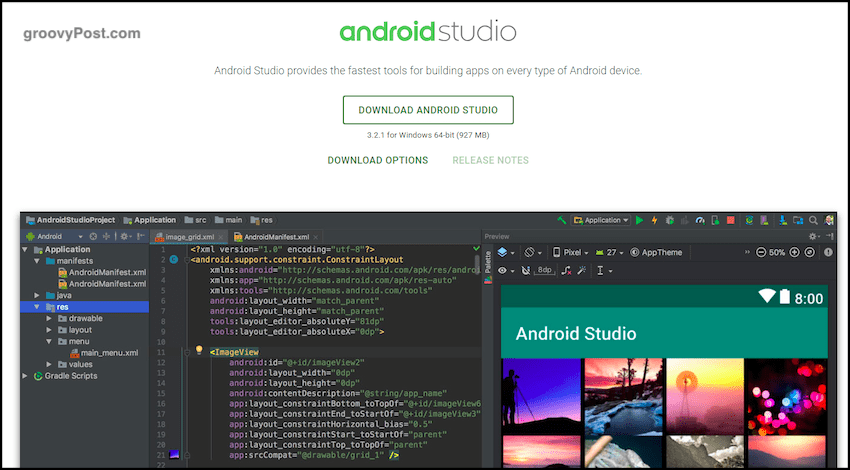
Task: Click zoom to fit screen icon
Action: tap(810, 253)
